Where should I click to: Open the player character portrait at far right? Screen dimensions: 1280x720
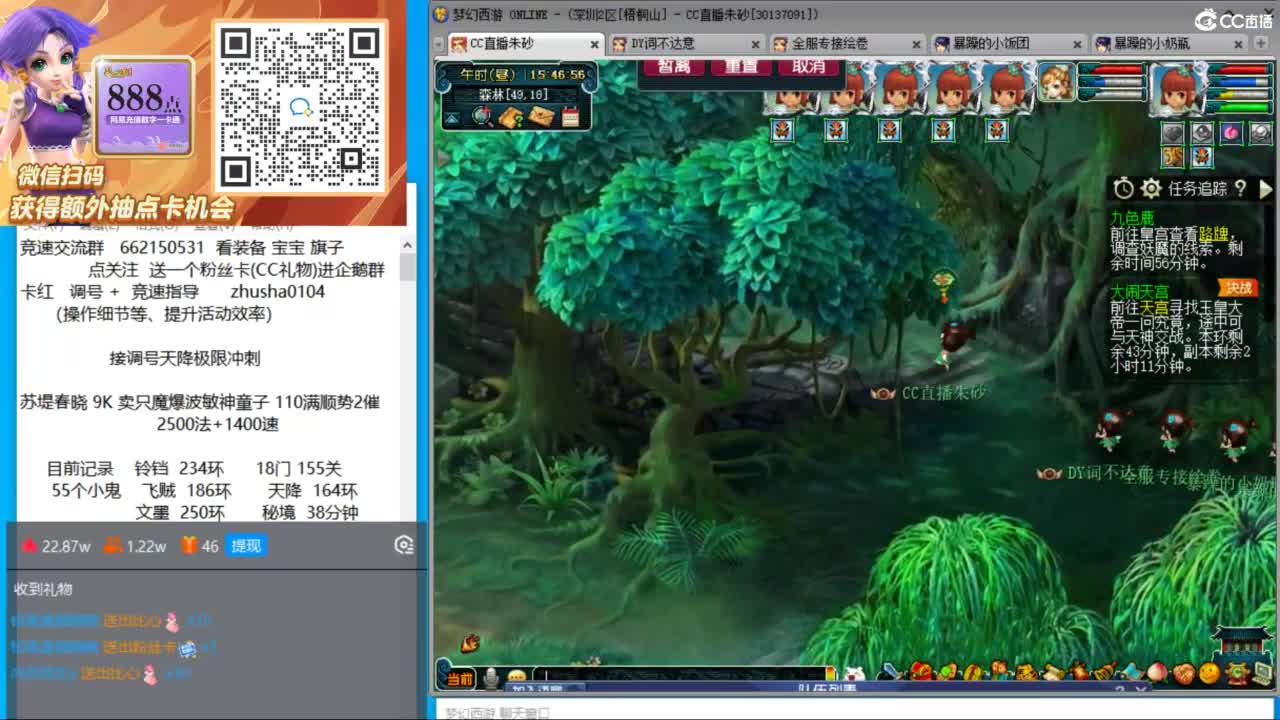coord(1177,88)
